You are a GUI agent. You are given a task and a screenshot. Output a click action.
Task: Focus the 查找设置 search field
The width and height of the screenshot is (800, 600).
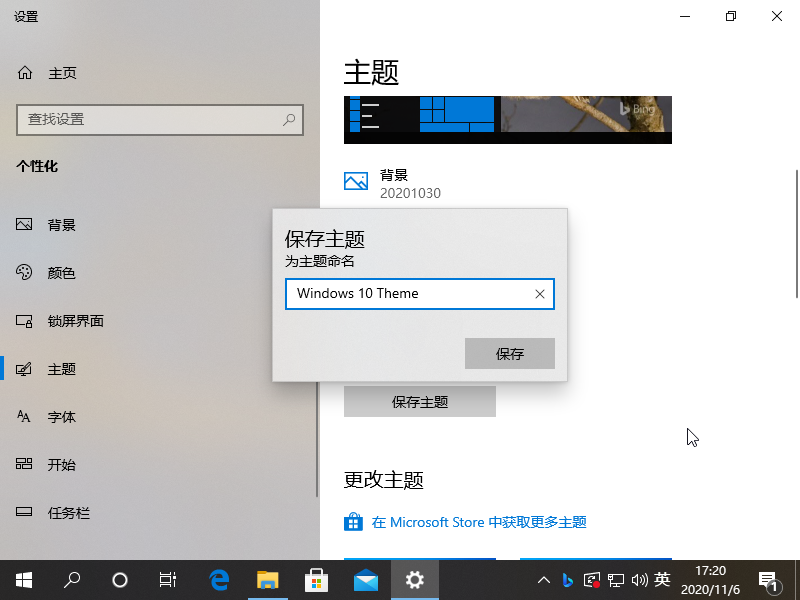click(x=160, y=120)
